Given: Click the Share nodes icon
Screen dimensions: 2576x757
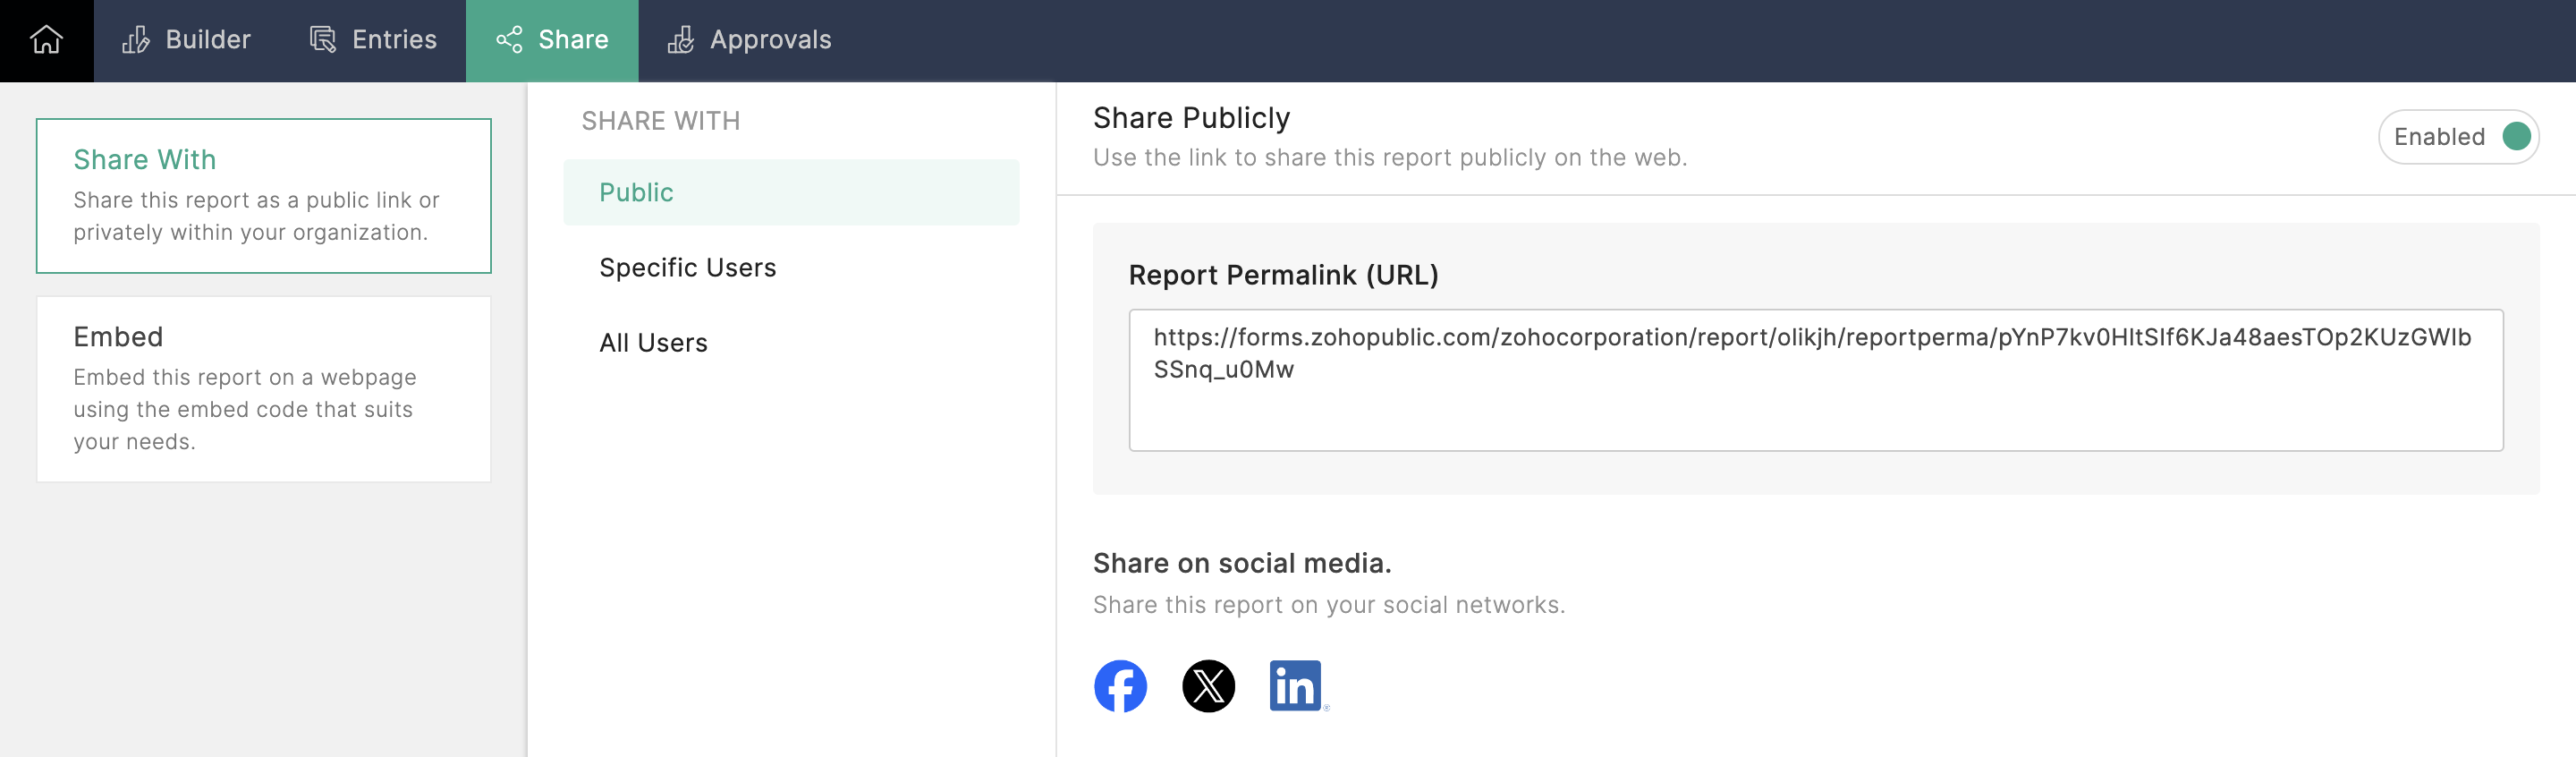Looking at the screenshot, I should (x=509, y=40).
